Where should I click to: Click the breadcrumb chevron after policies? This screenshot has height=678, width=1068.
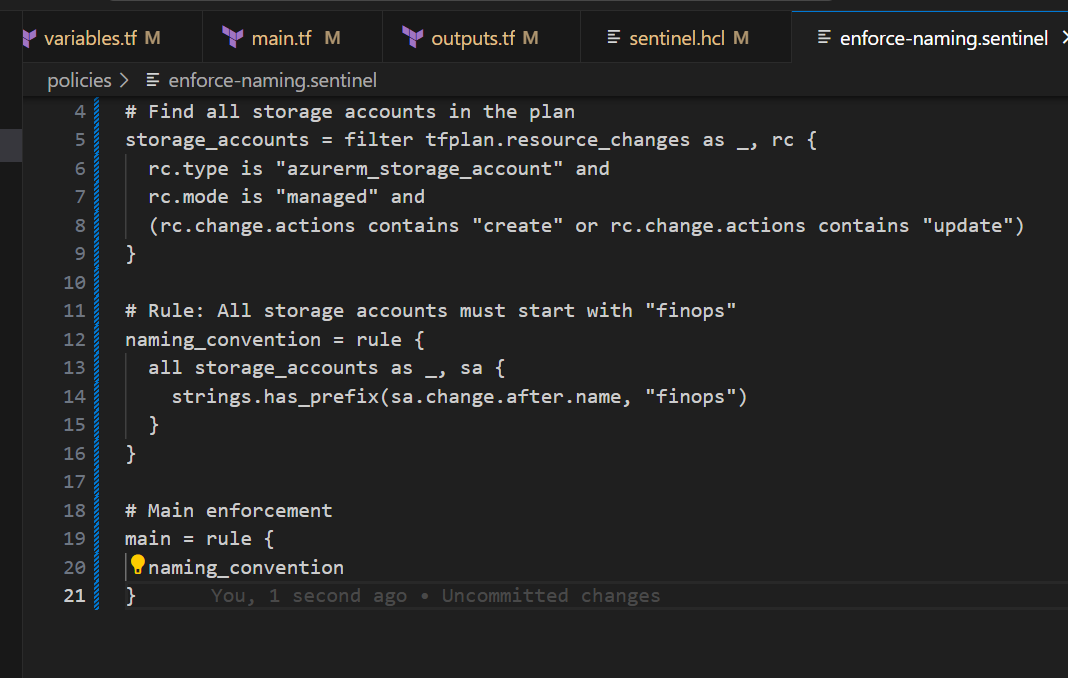(x=124, y=80)
